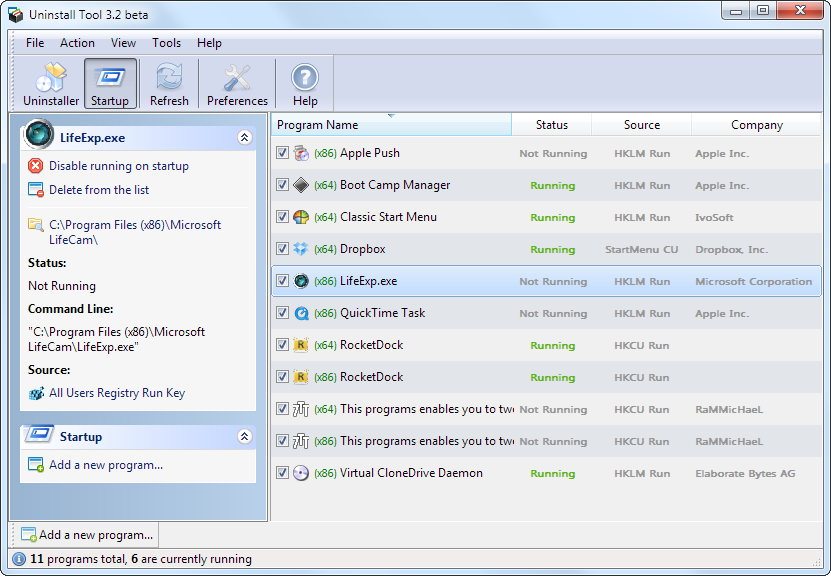
Task: Click the red Disable running on startup icon
Action: (x=36, y=166)
